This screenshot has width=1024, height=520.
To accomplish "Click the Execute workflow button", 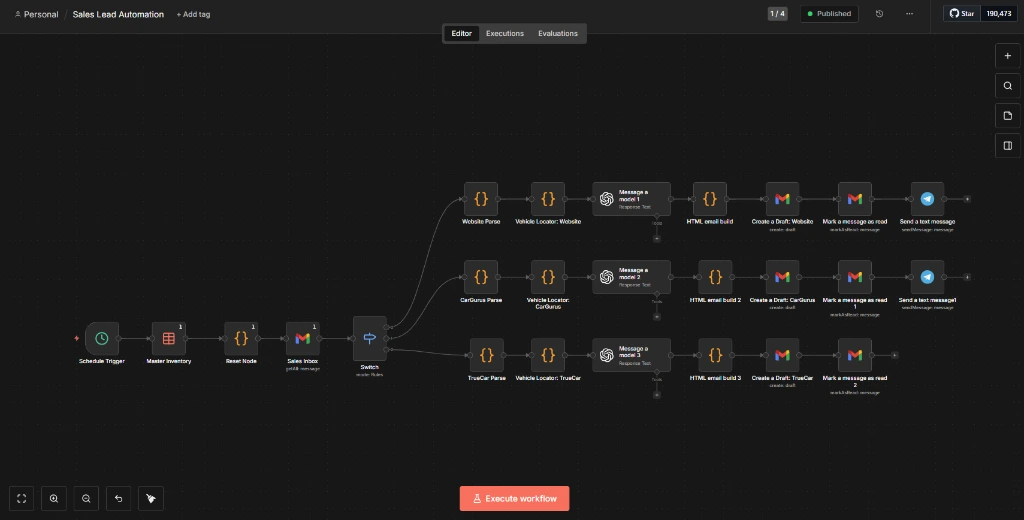I will pyautogui.click(x=515, y=498).
